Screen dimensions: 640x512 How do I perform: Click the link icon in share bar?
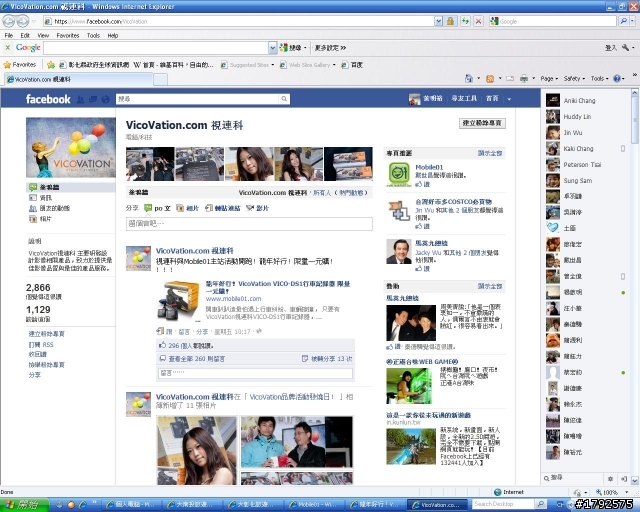click(x=209, y=208)
